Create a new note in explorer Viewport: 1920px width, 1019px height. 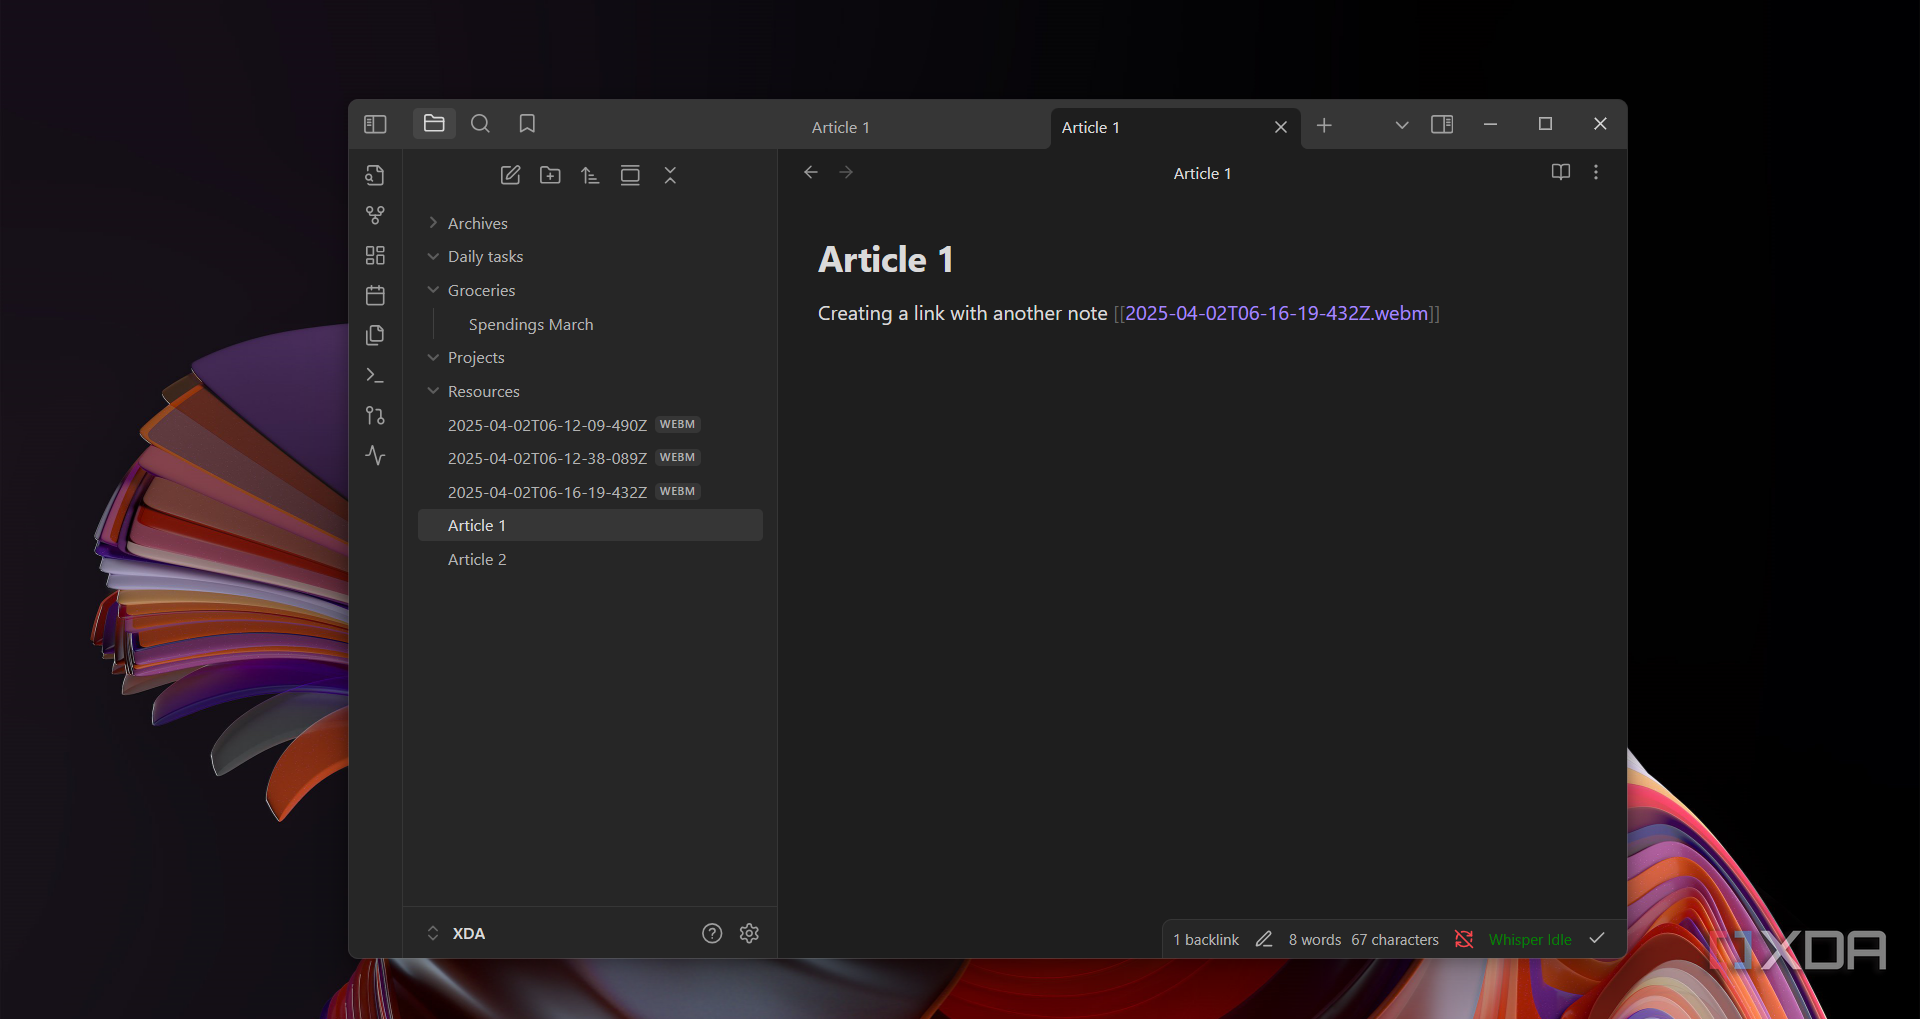(510, 175)
